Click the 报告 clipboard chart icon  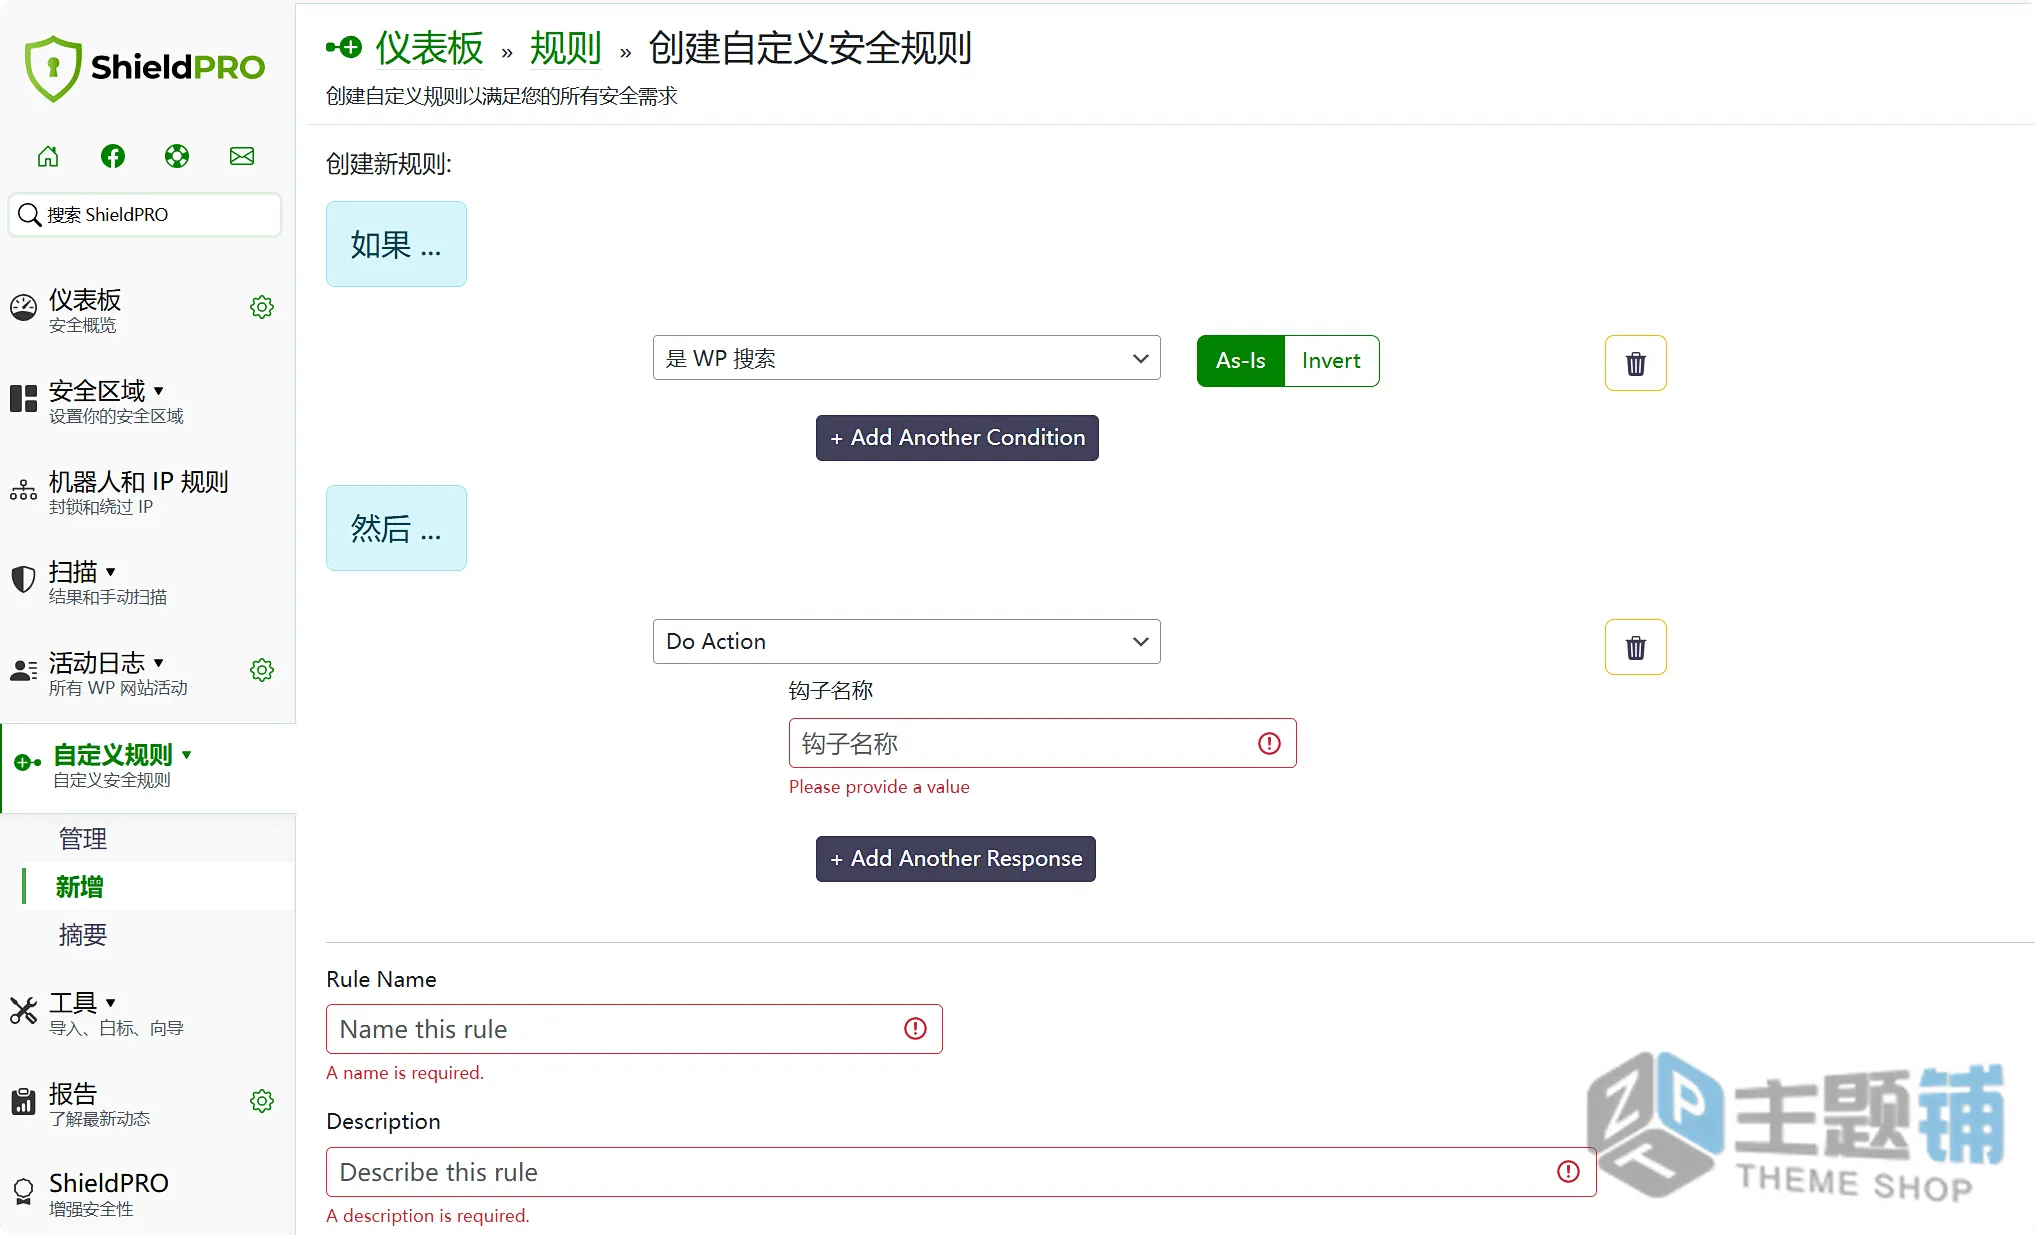23,1101
